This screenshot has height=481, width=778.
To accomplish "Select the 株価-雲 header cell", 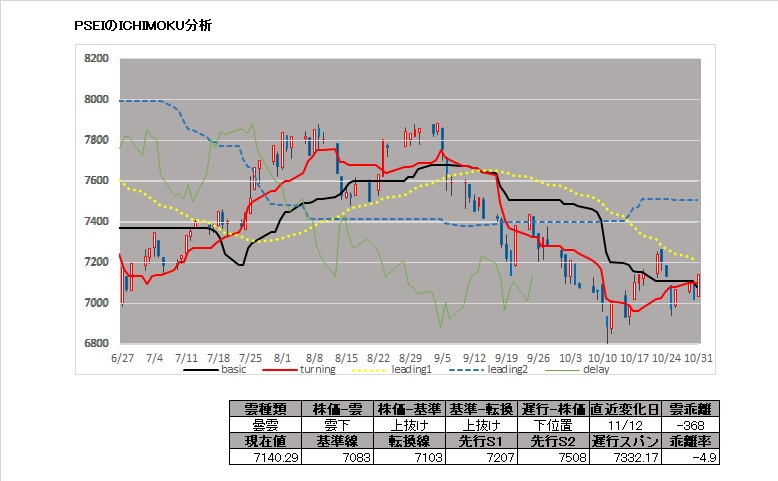I will tap(337, 409).
